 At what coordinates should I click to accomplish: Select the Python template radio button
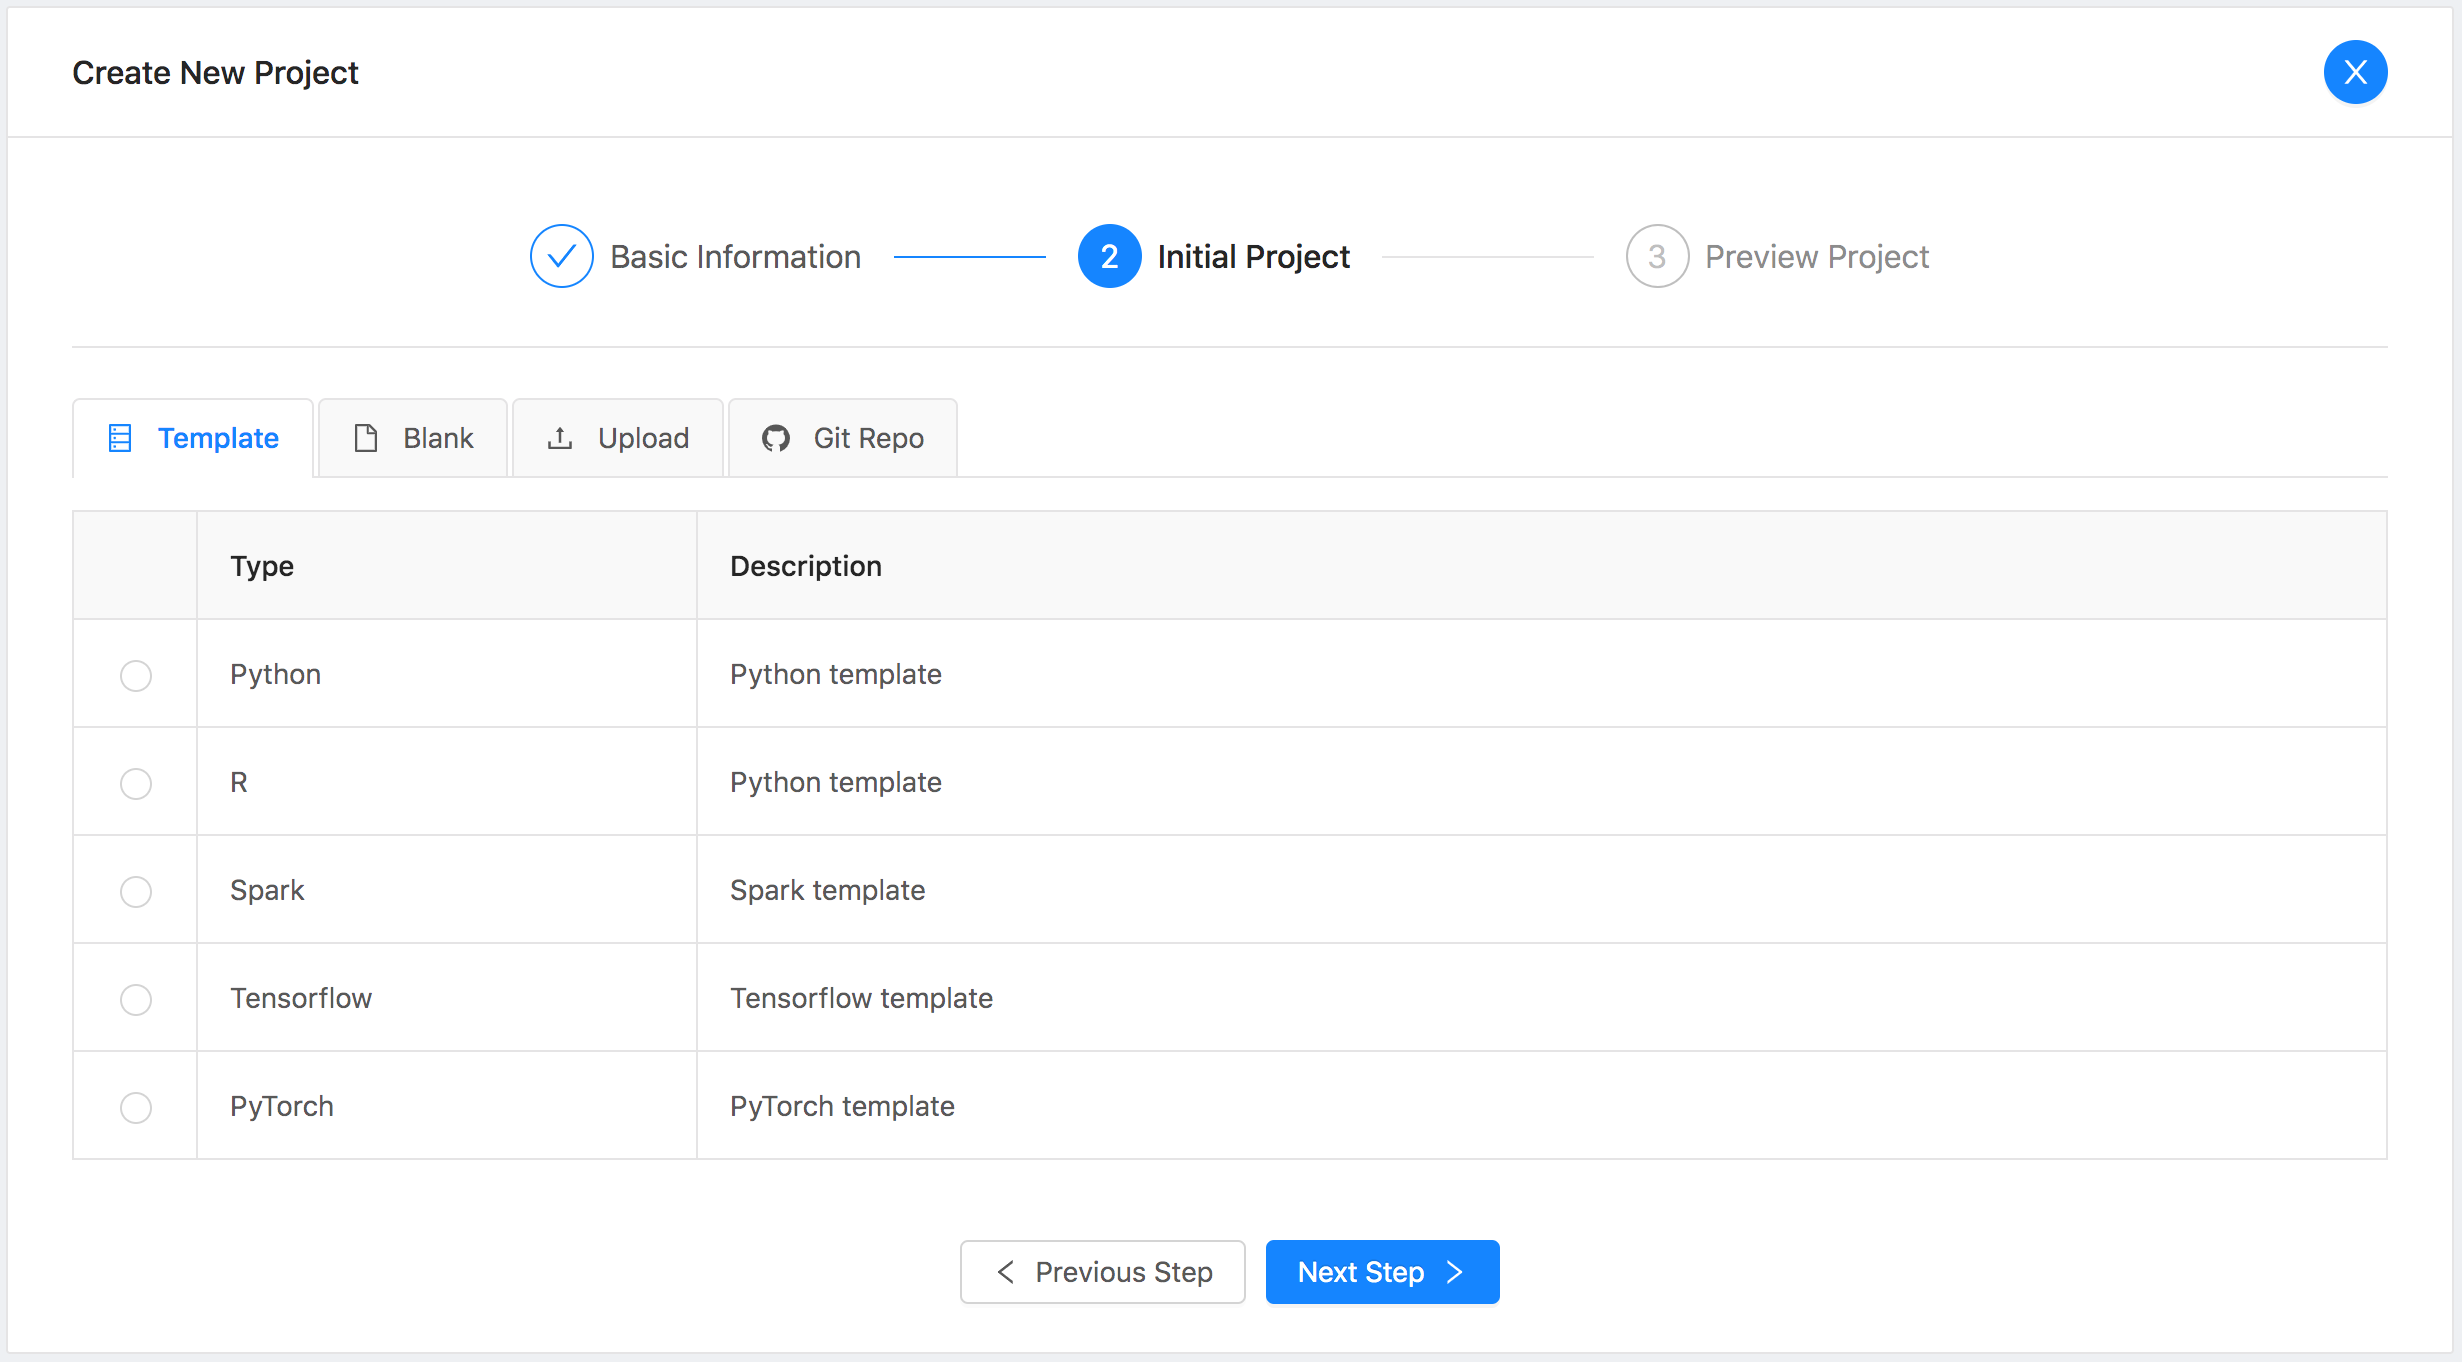(136, 675)
